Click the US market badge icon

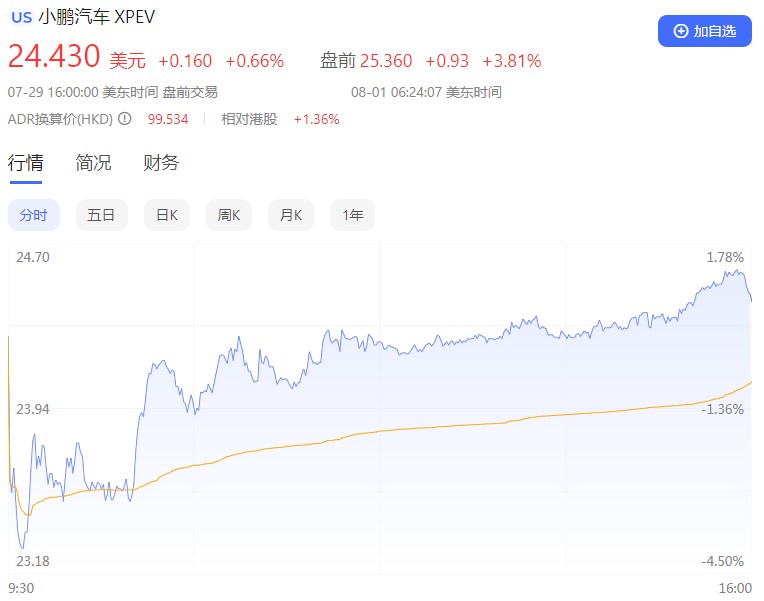click(21, 17)
